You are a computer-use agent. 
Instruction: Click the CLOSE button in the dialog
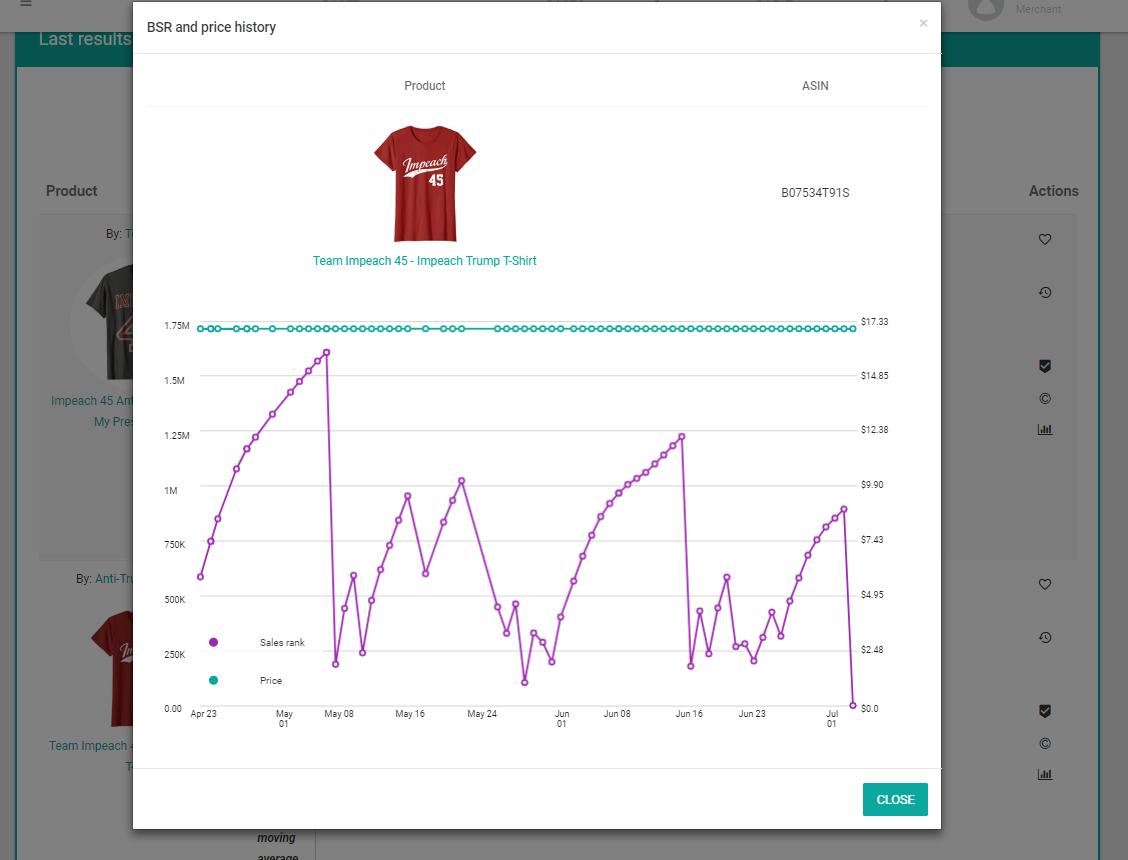895,800
